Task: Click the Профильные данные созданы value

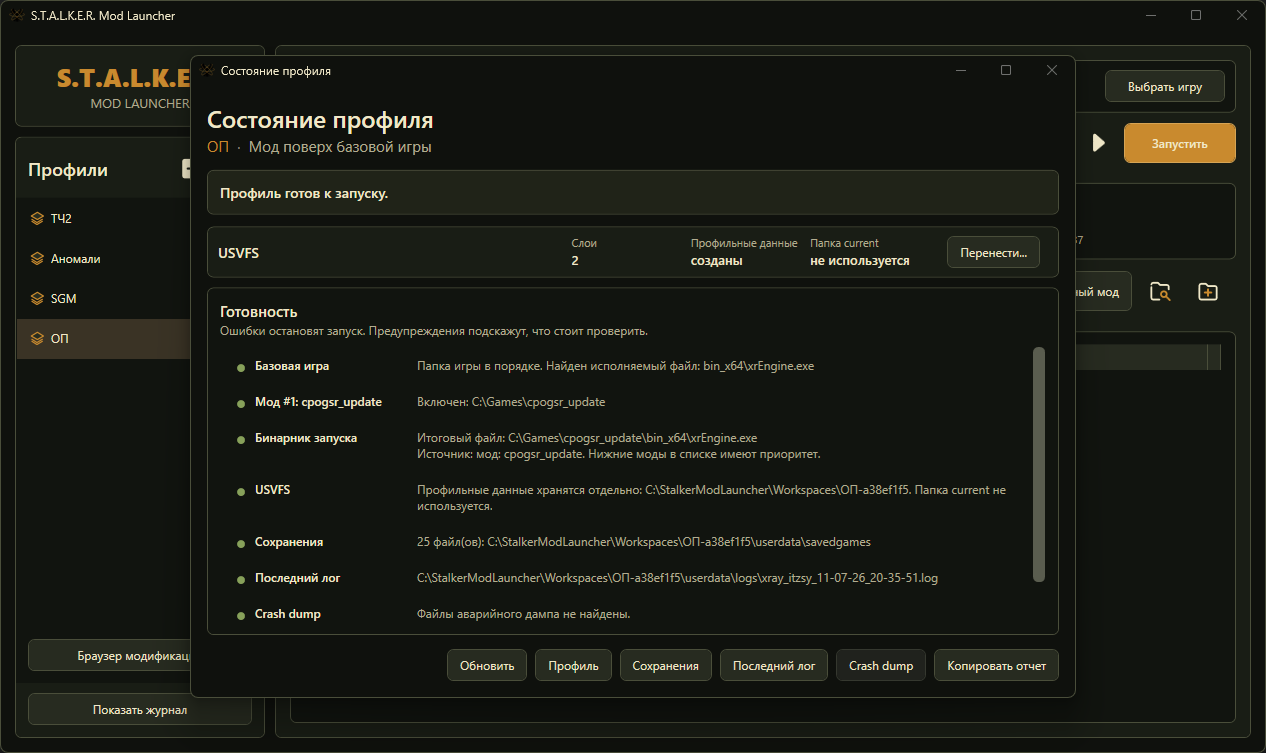Action: click(715, 261)
